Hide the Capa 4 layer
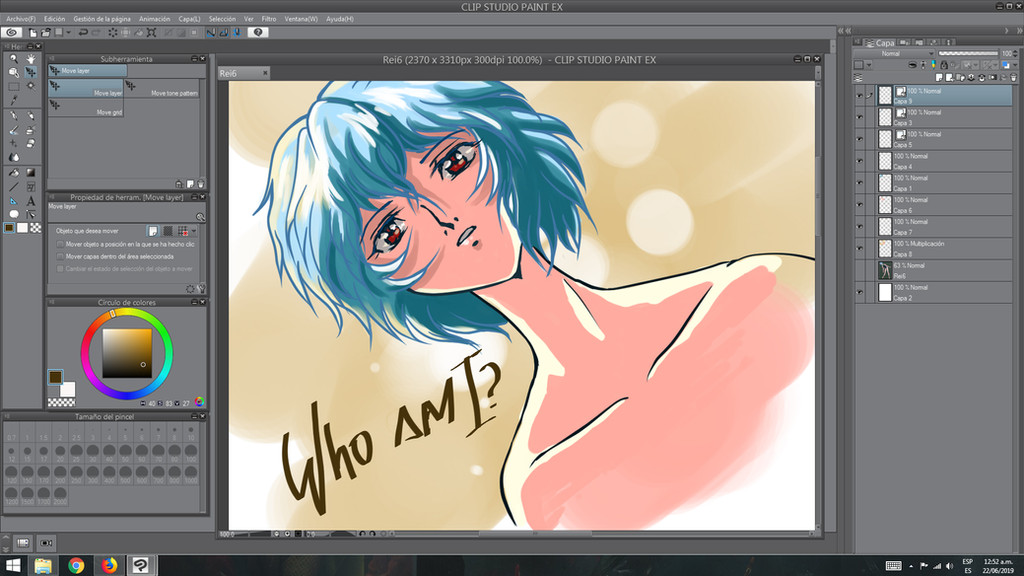This screenshot has width=1024, height=576. point(859,161)
